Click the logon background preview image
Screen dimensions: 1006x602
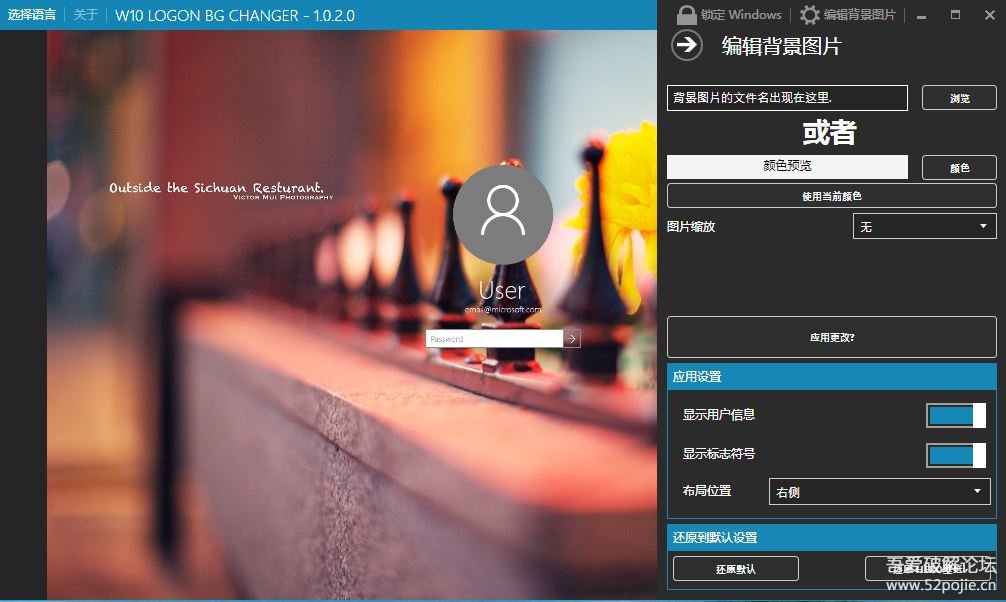352,314
